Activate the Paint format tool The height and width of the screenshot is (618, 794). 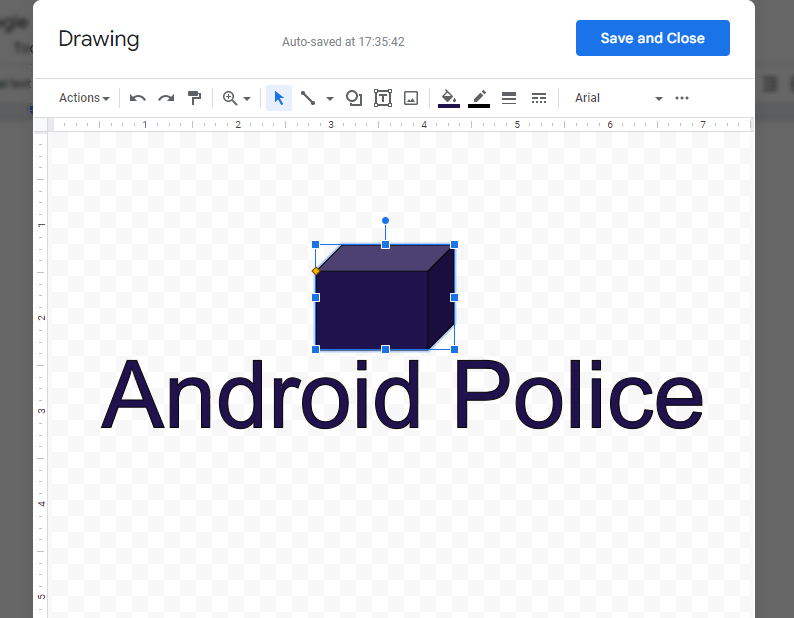[x=194, y=98]
